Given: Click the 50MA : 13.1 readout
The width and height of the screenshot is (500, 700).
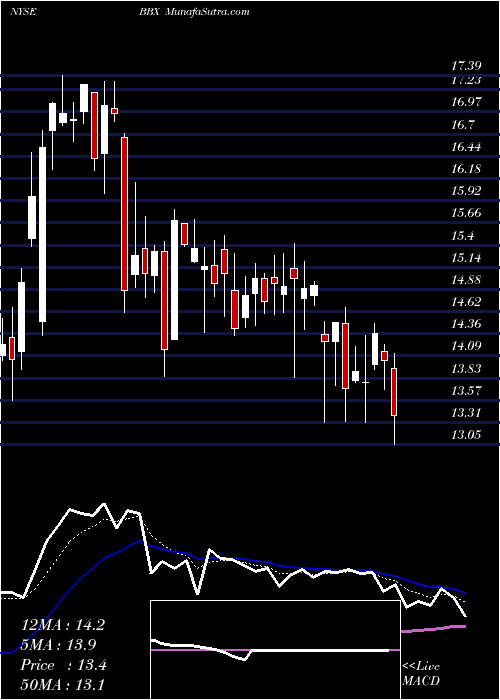Looking at the screenshot, I should (x=63, y=684).
